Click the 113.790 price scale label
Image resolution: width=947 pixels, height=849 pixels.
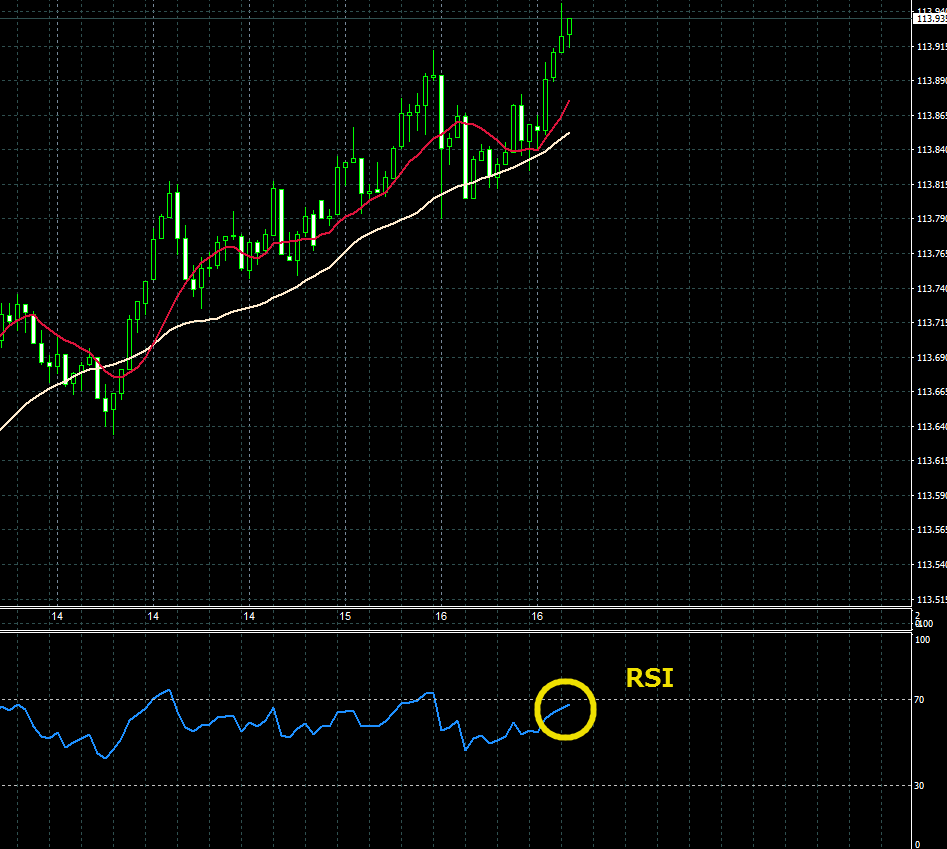(930, 219)
